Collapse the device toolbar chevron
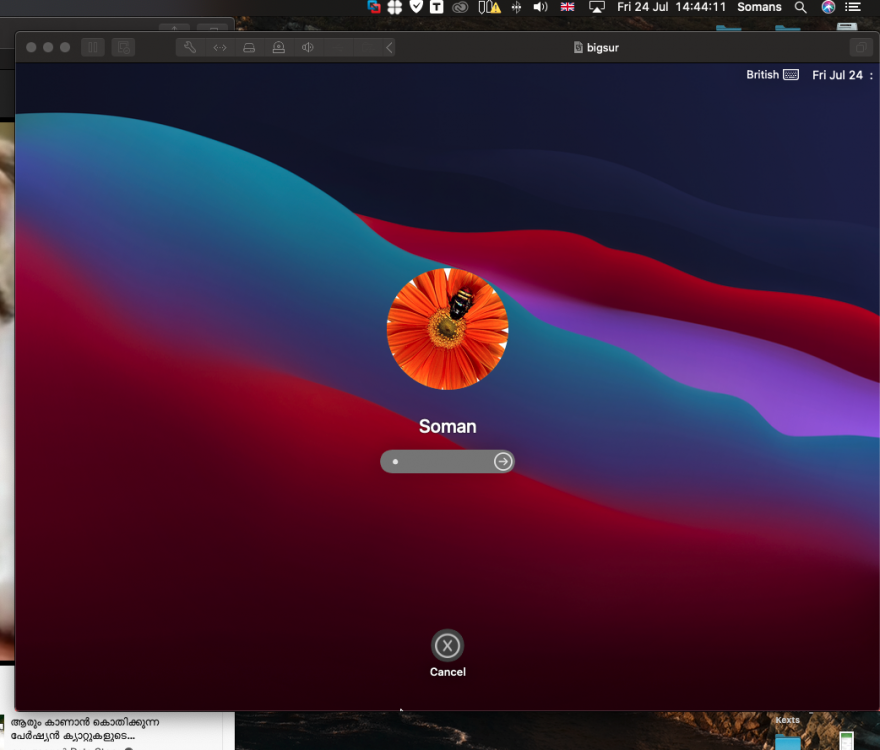Screen dimensions: 880x750 pyautogui.click(x=389, y=47)
